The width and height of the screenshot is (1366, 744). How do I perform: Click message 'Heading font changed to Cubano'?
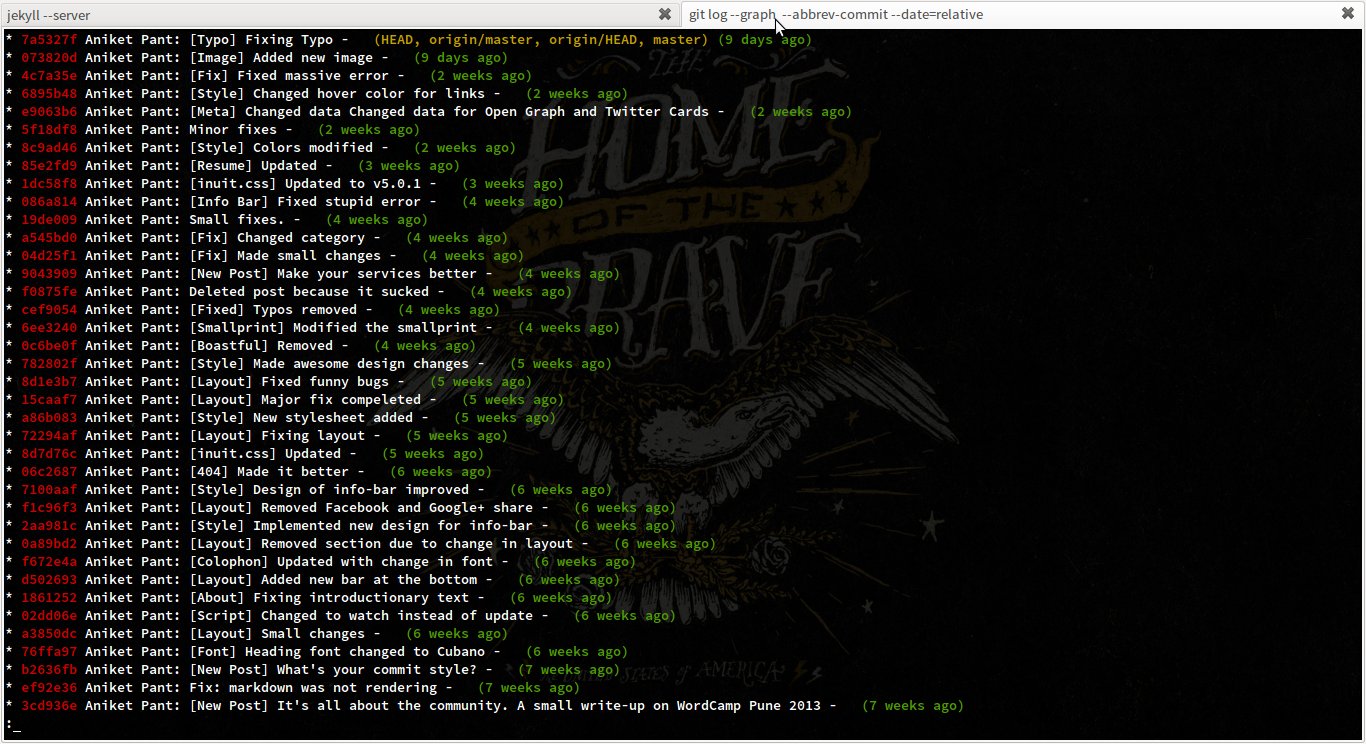coord(365,652)
